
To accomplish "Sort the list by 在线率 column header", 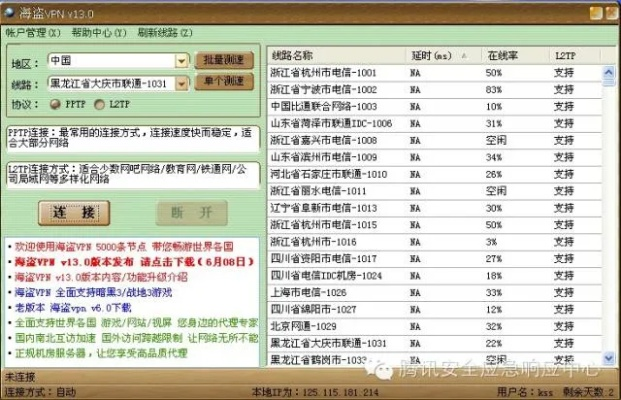I will (x=513, y=56).
